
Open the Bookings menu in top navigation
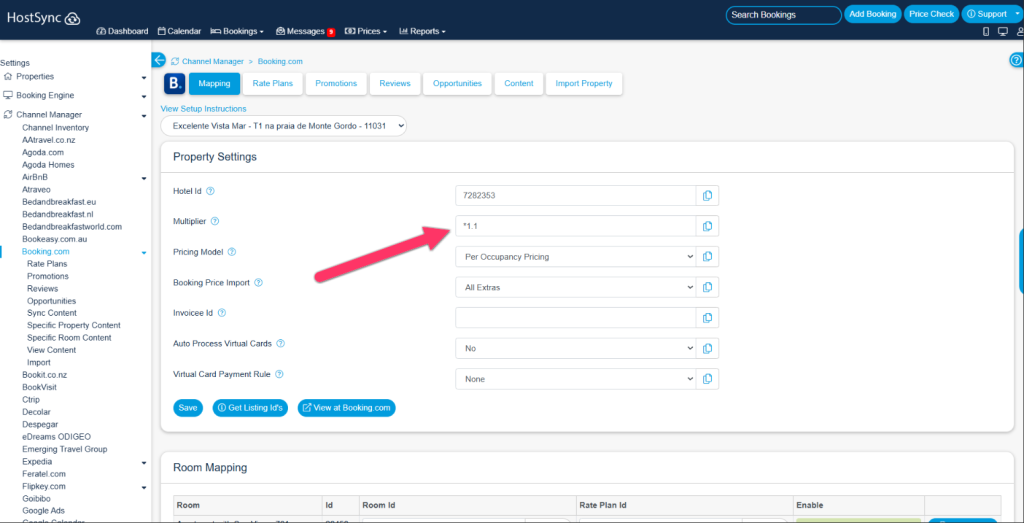[x=237, y=31]
